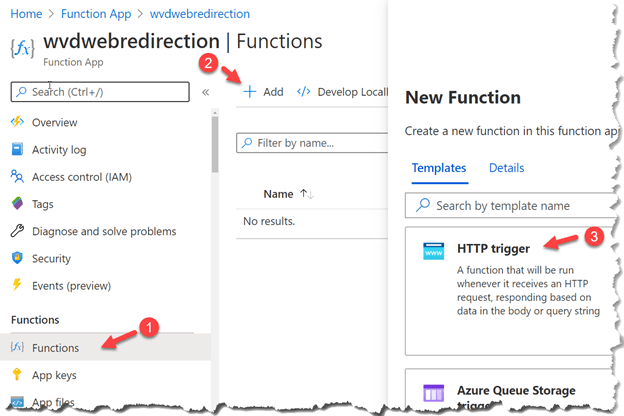624x416 pixels.
Task: Click the Filter by name field
Action: coord(312,143)
